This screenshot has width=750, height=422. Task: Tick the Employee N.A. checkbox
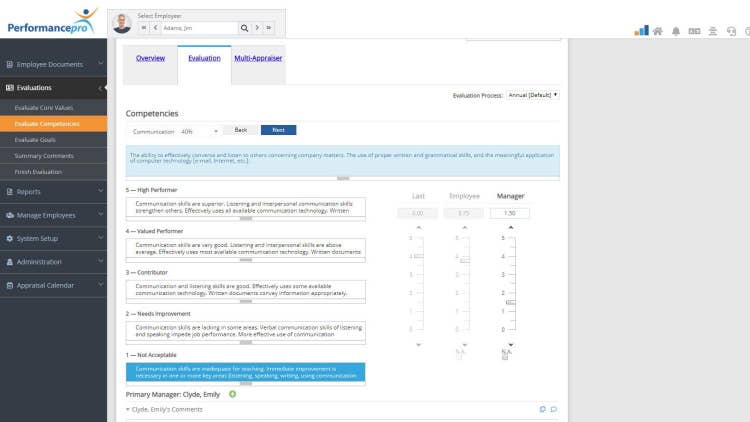[459, 357]
